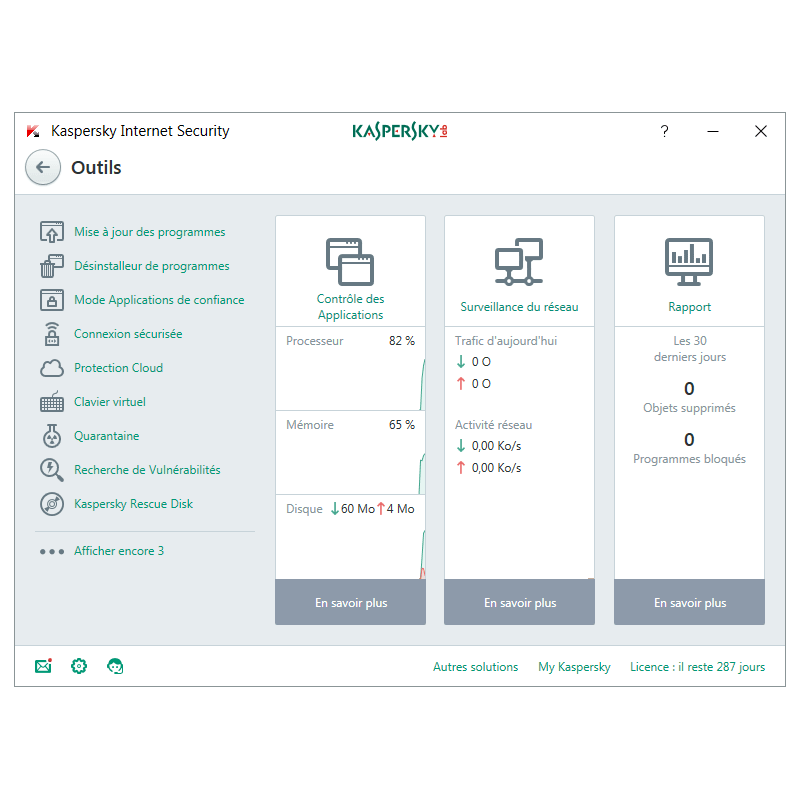Open Mise à jour des programmes
Image resolution: width=800 pixels, height=800 pixels.
[x=149, y=232]
